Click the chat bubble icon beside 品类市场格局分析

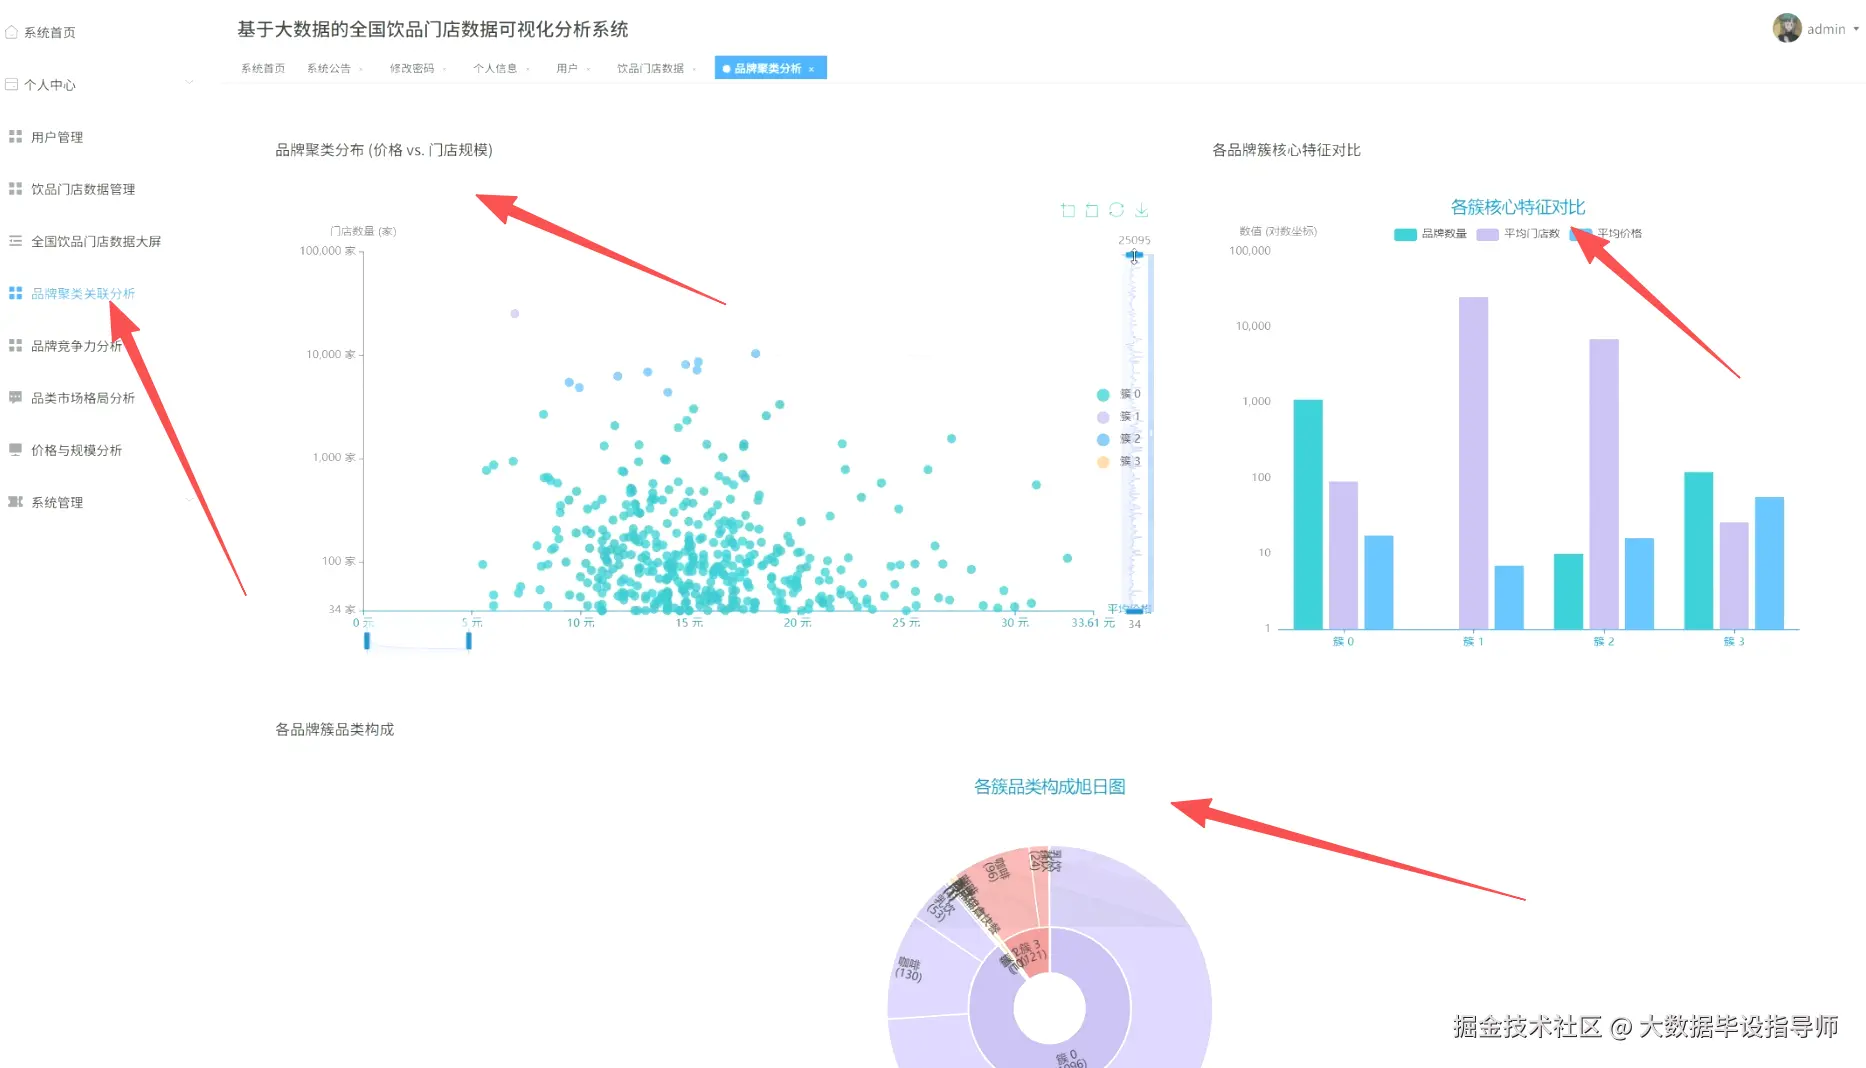(x=15, y=397)
